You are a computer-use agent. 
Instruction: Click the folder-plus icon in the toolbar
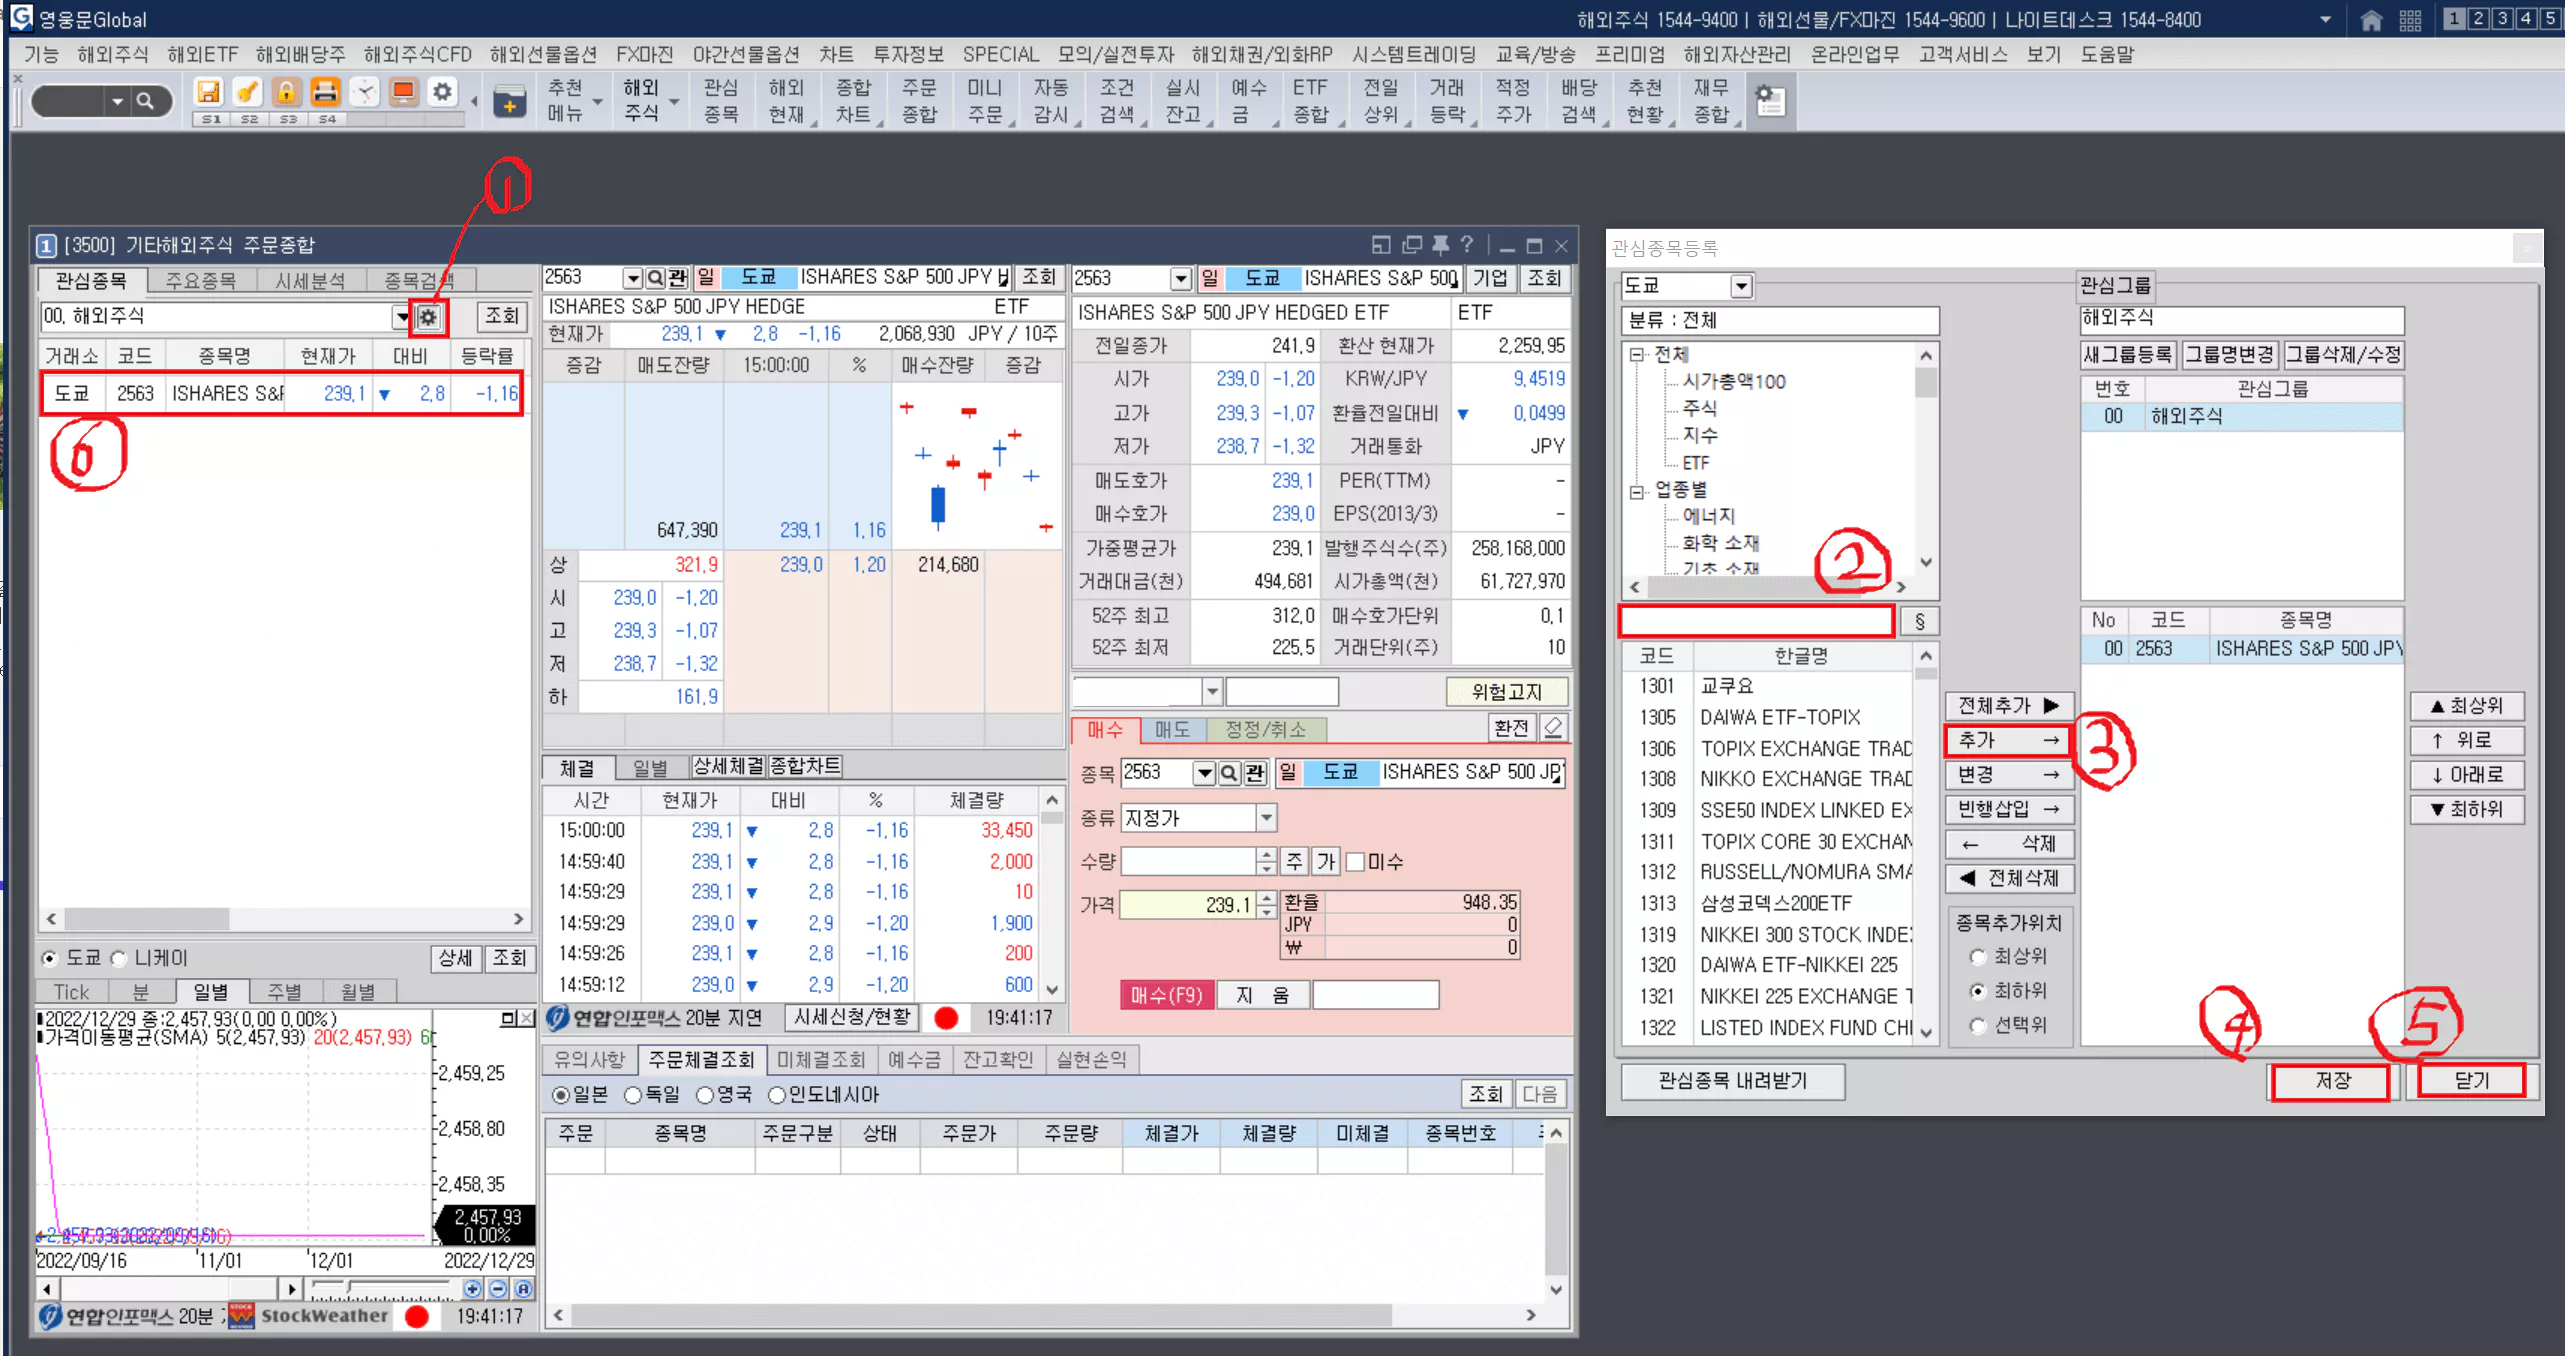tap(509, 102)
